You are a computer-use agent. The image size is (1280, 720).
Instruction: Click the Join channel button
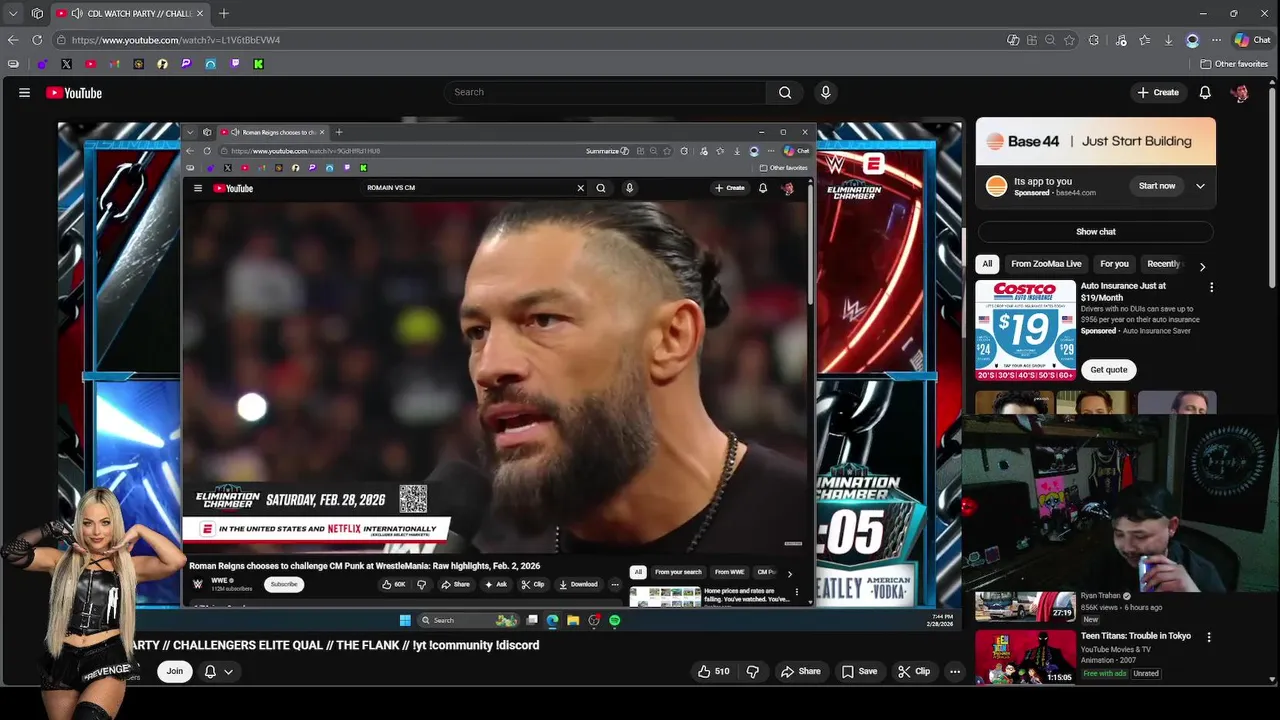coord(175,671)
